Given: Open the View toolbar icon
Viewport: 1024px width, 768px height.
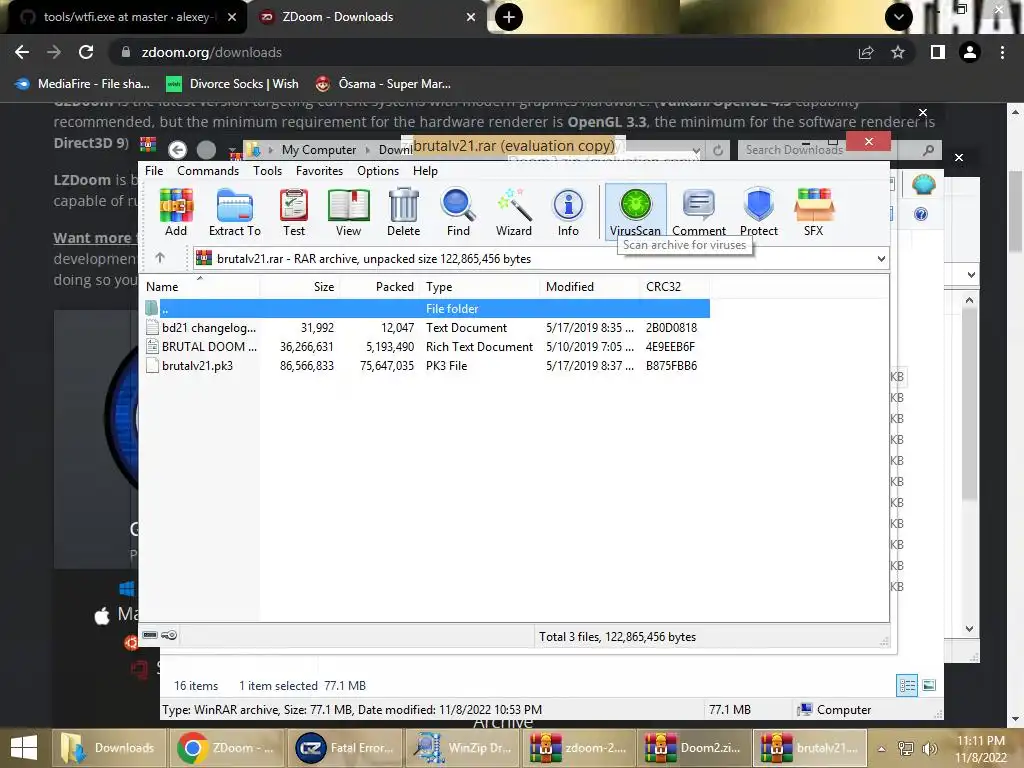Looking at the screenshot, I should [x=348, y=212].
